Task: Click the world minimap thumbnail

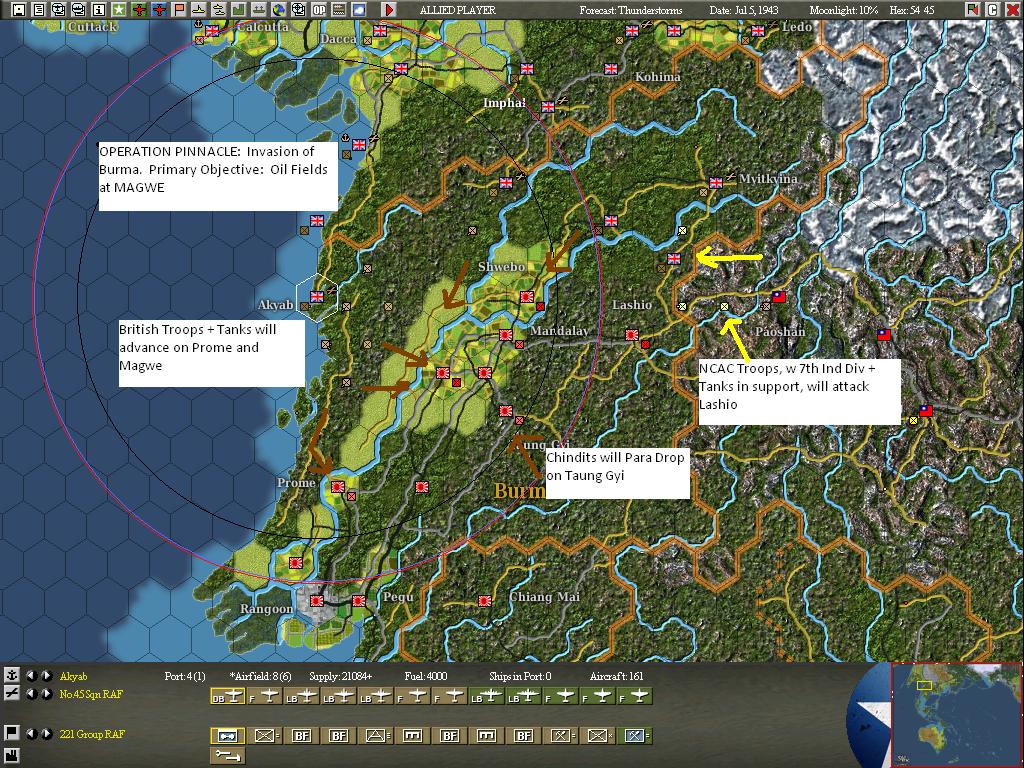Action: pos(957,716)
